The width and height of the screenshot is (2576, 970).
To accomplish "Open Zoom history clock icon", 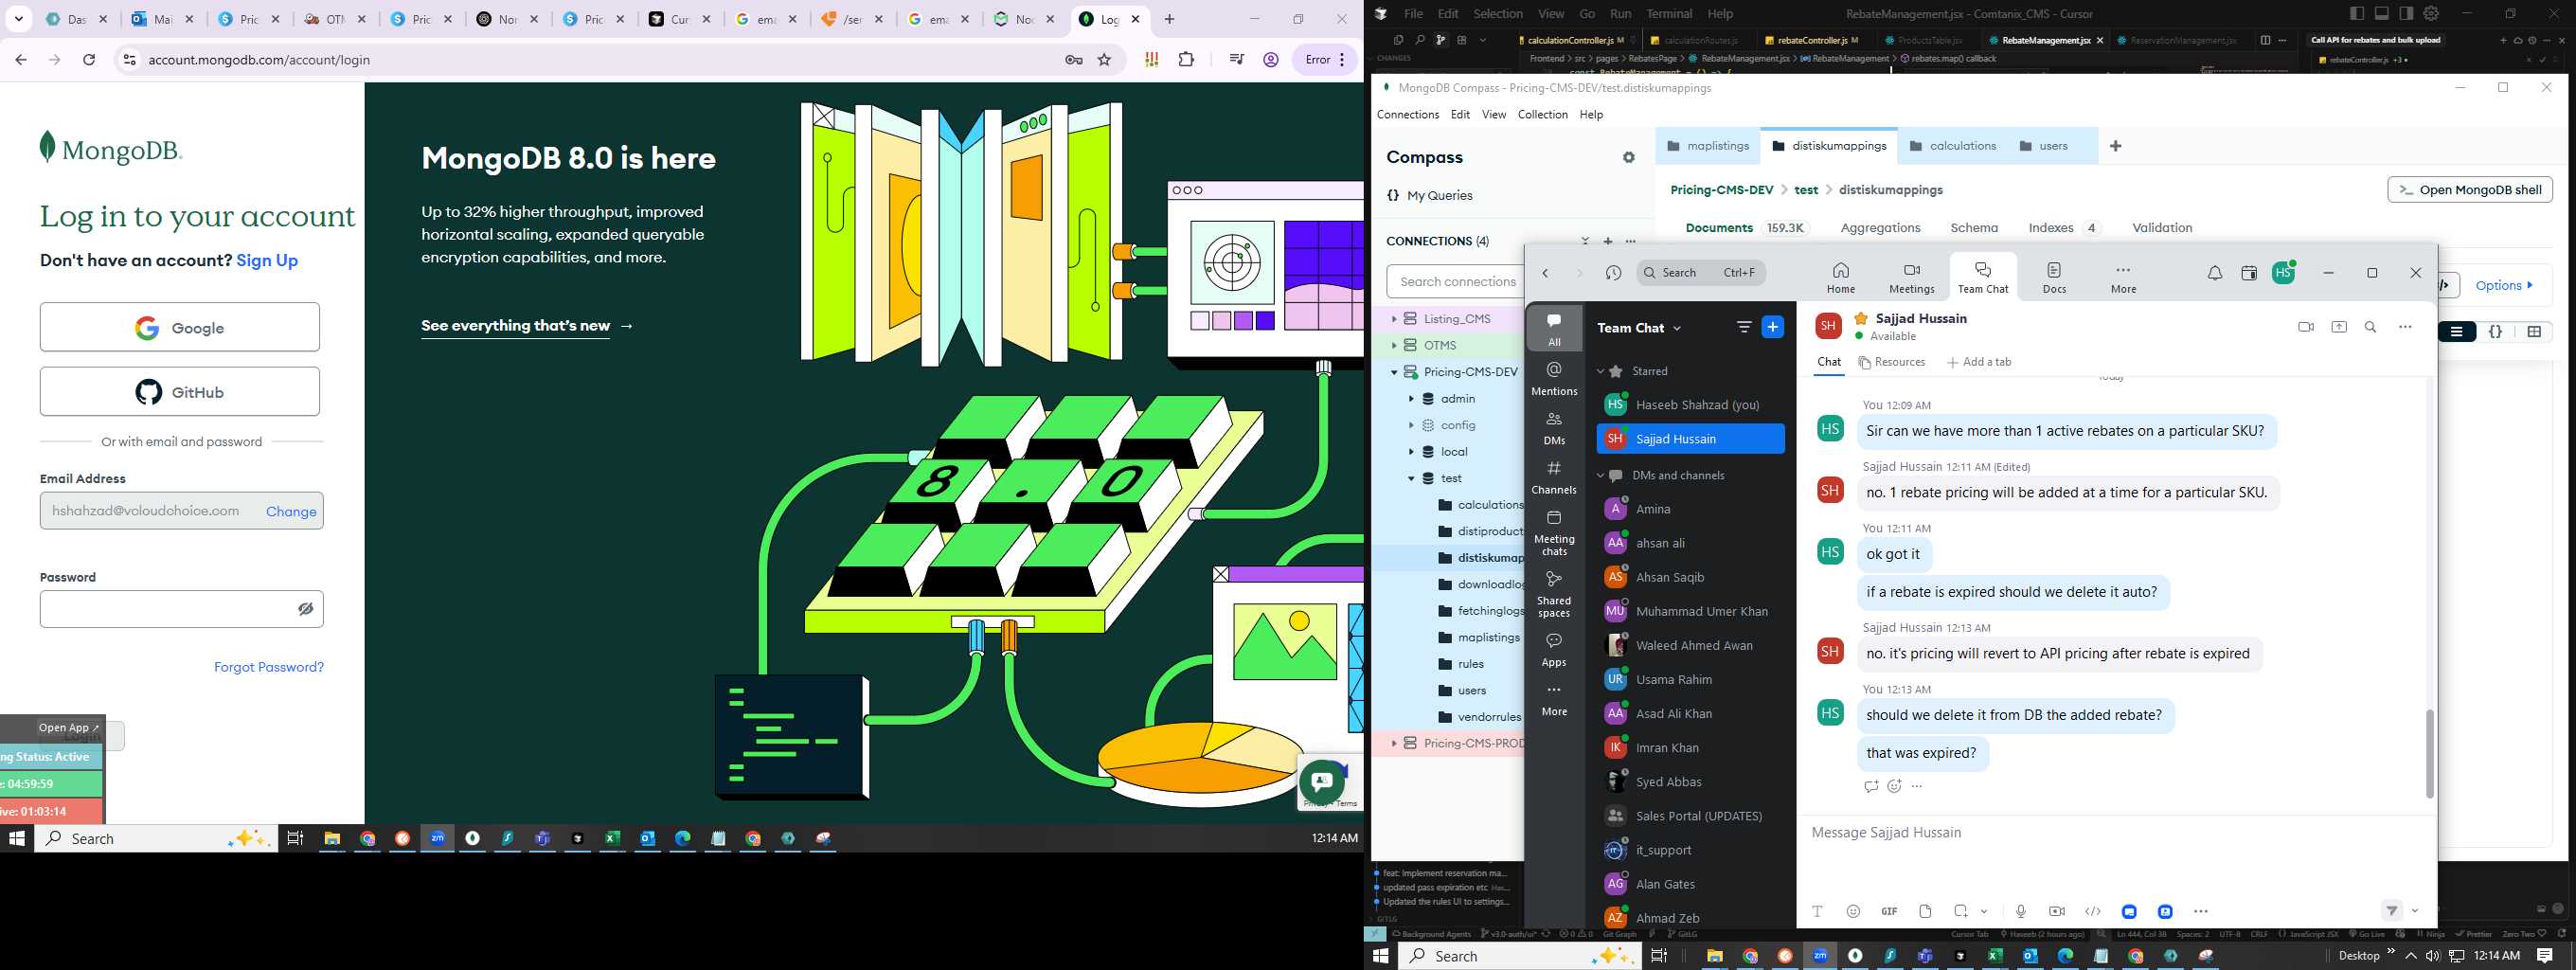I will click(1613, 273).
